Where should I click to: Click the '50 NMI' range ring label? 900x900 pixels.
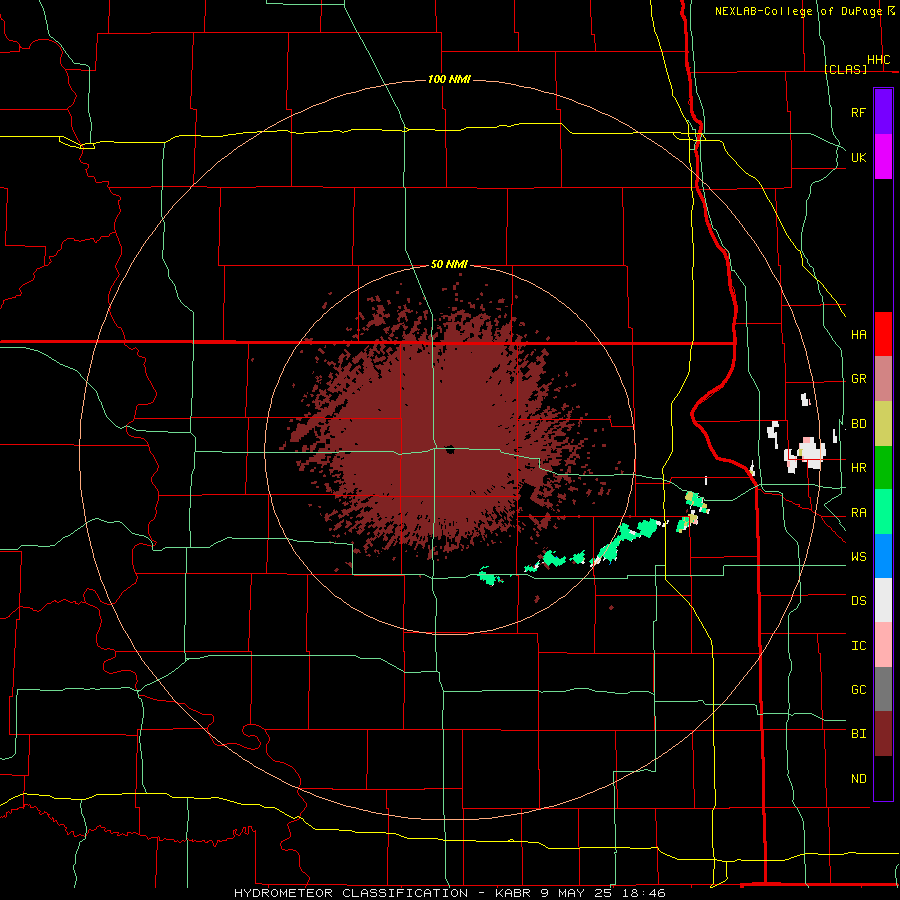coord(449,264)
